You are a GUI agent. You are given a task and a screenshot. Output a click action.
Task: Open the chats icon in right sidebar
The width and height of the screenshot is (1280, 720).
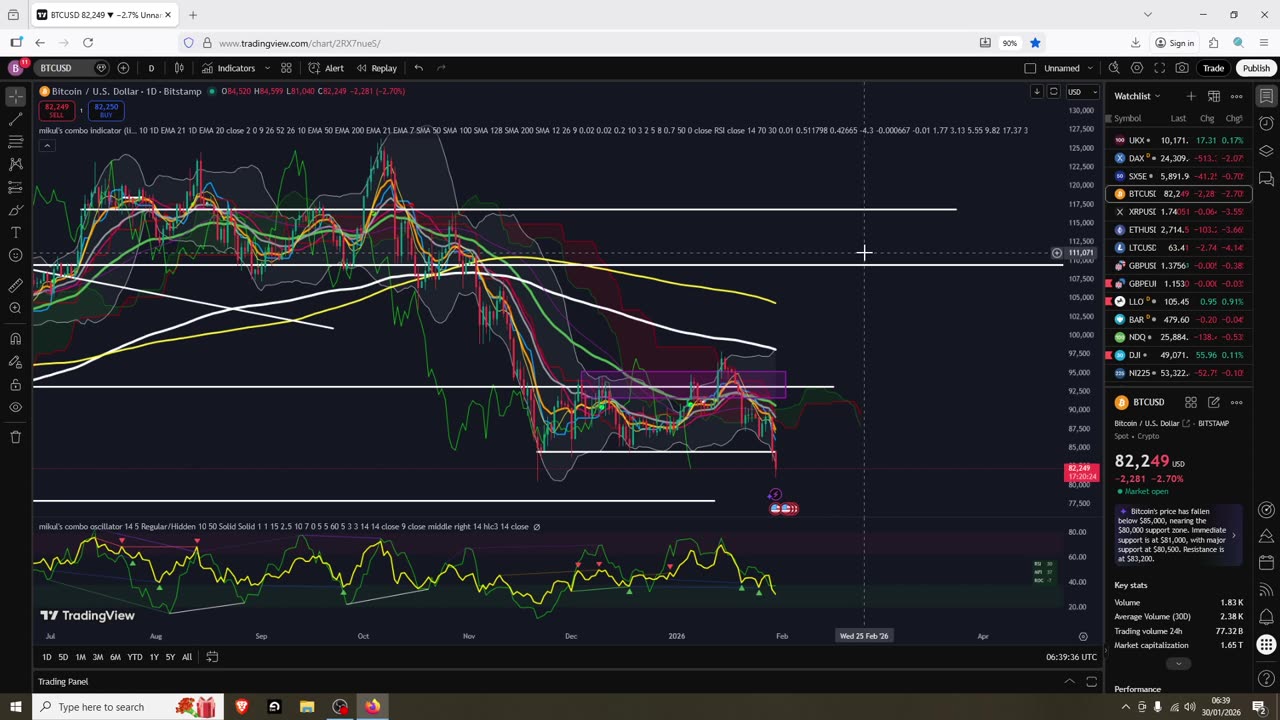[1266, 179]
